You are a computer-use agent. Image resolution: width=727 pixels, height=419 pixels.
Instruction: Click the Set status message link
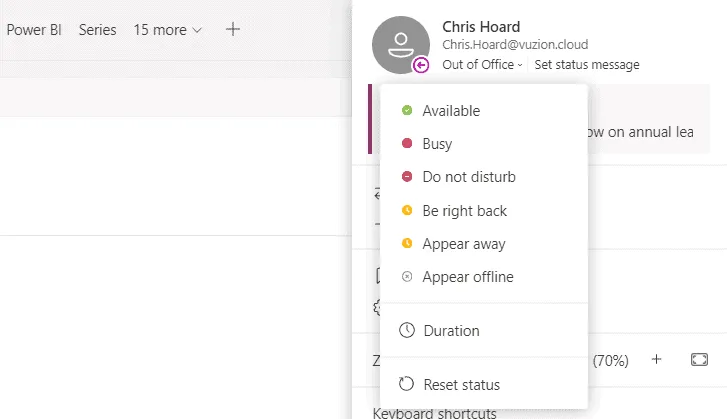coord(587,65)
